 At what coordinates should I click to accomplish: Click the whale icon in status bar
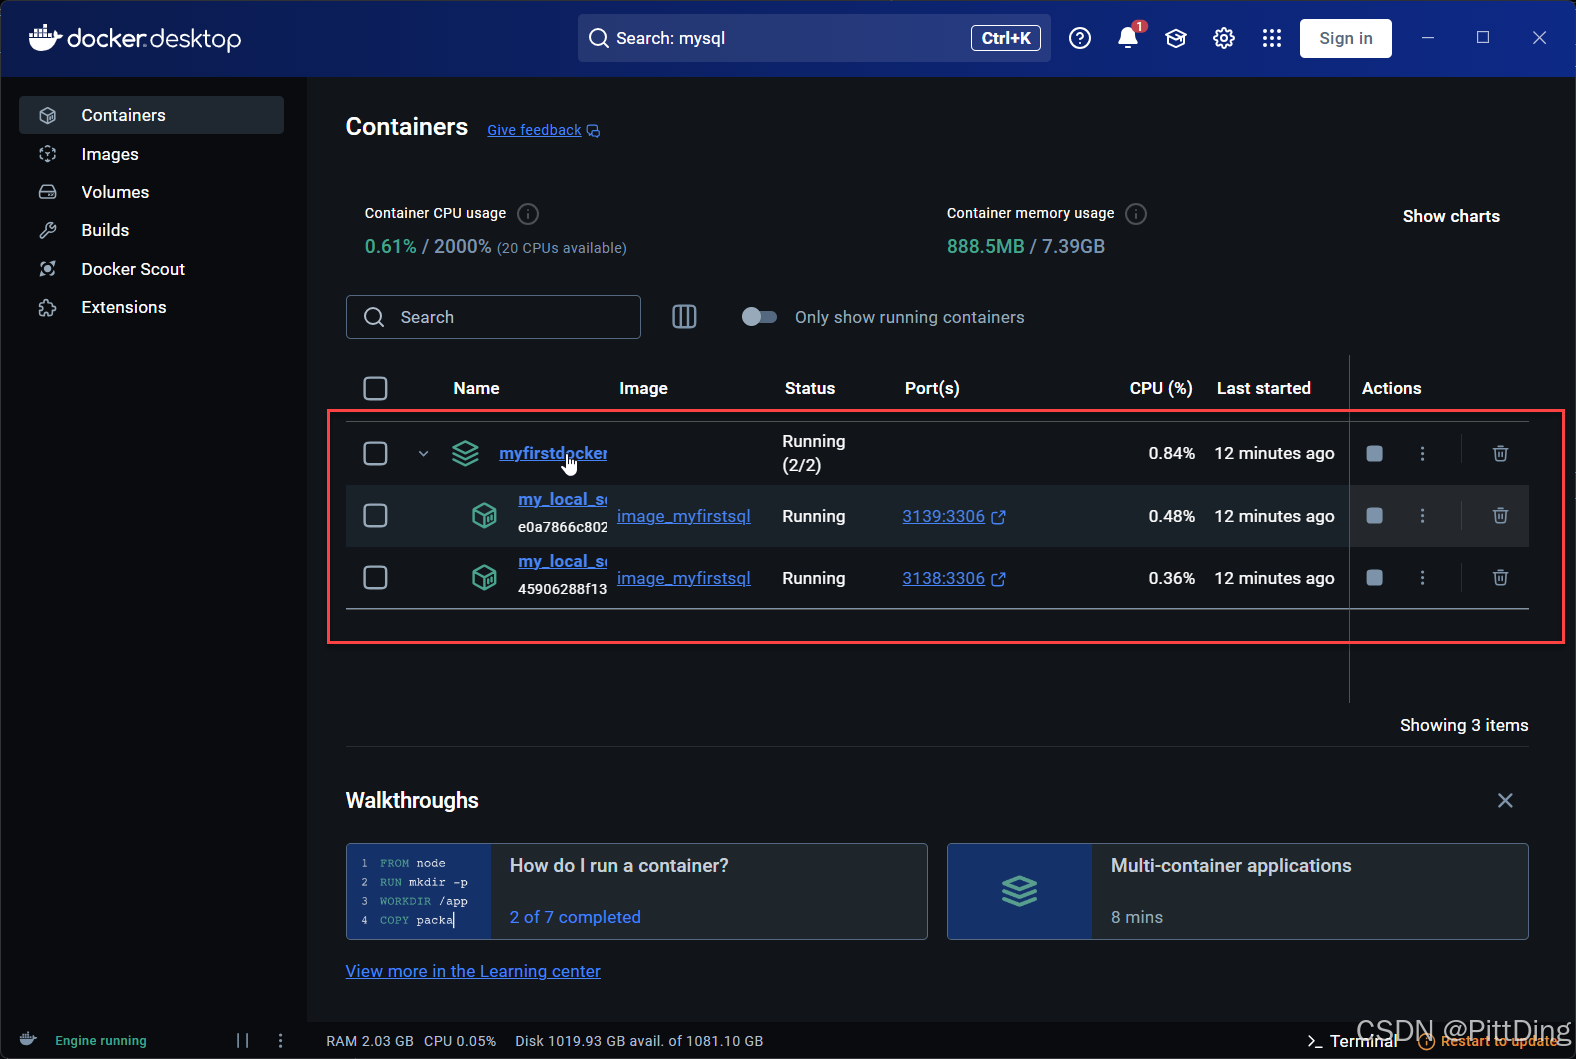click(28, 1040)
